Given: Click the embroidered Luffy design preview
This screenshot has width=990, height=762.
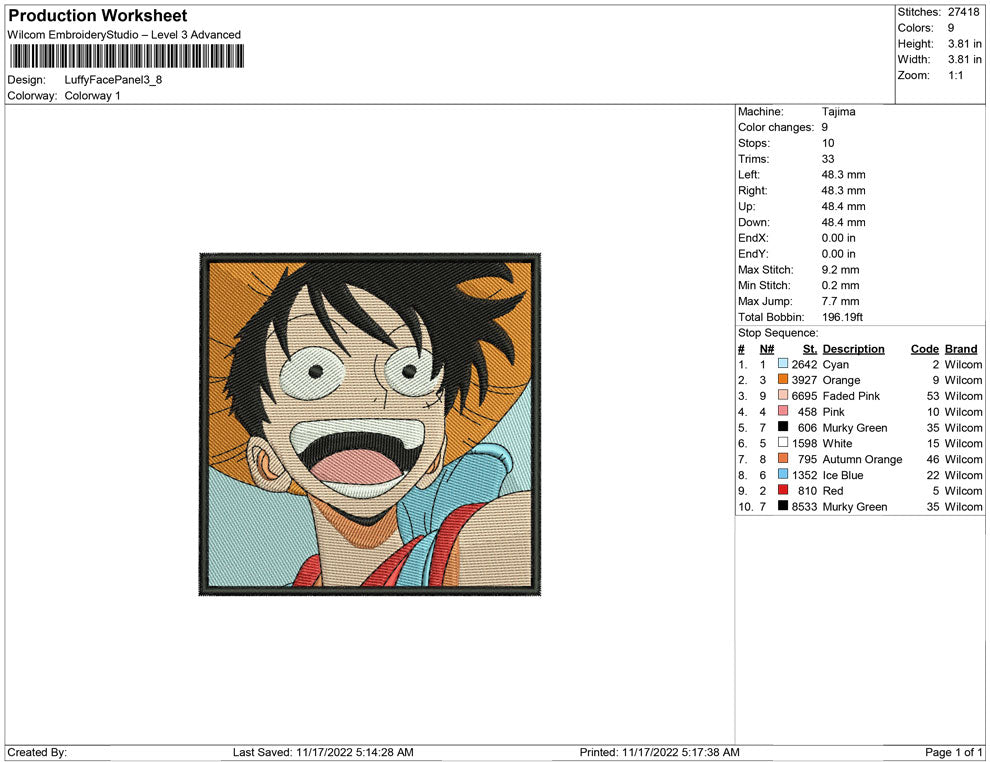Looking at the screenshot, I should click(x=370, y=424).
